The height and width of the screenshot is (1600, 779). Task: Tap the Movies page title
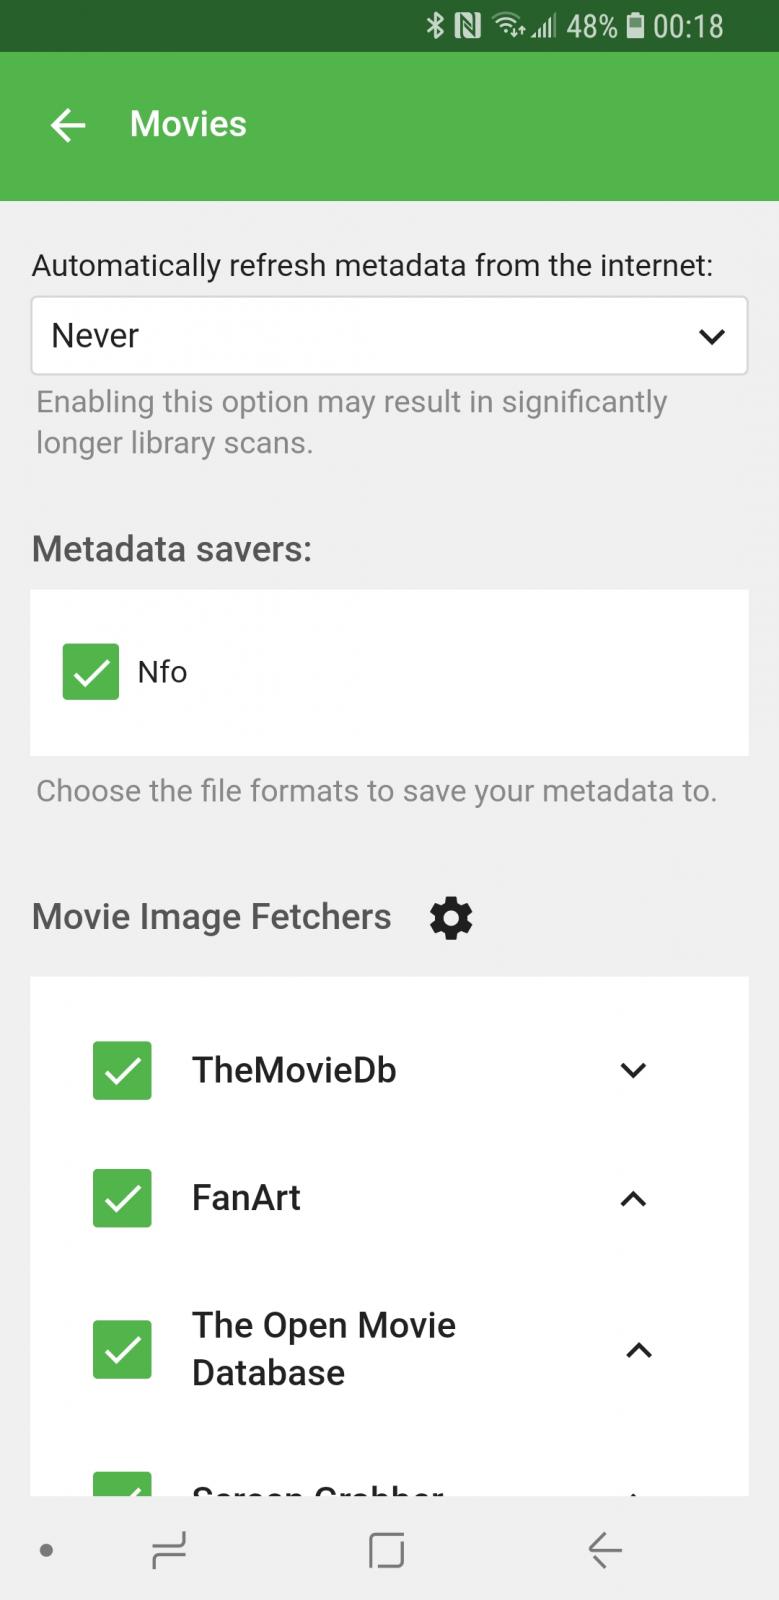(x=188, y=124)
